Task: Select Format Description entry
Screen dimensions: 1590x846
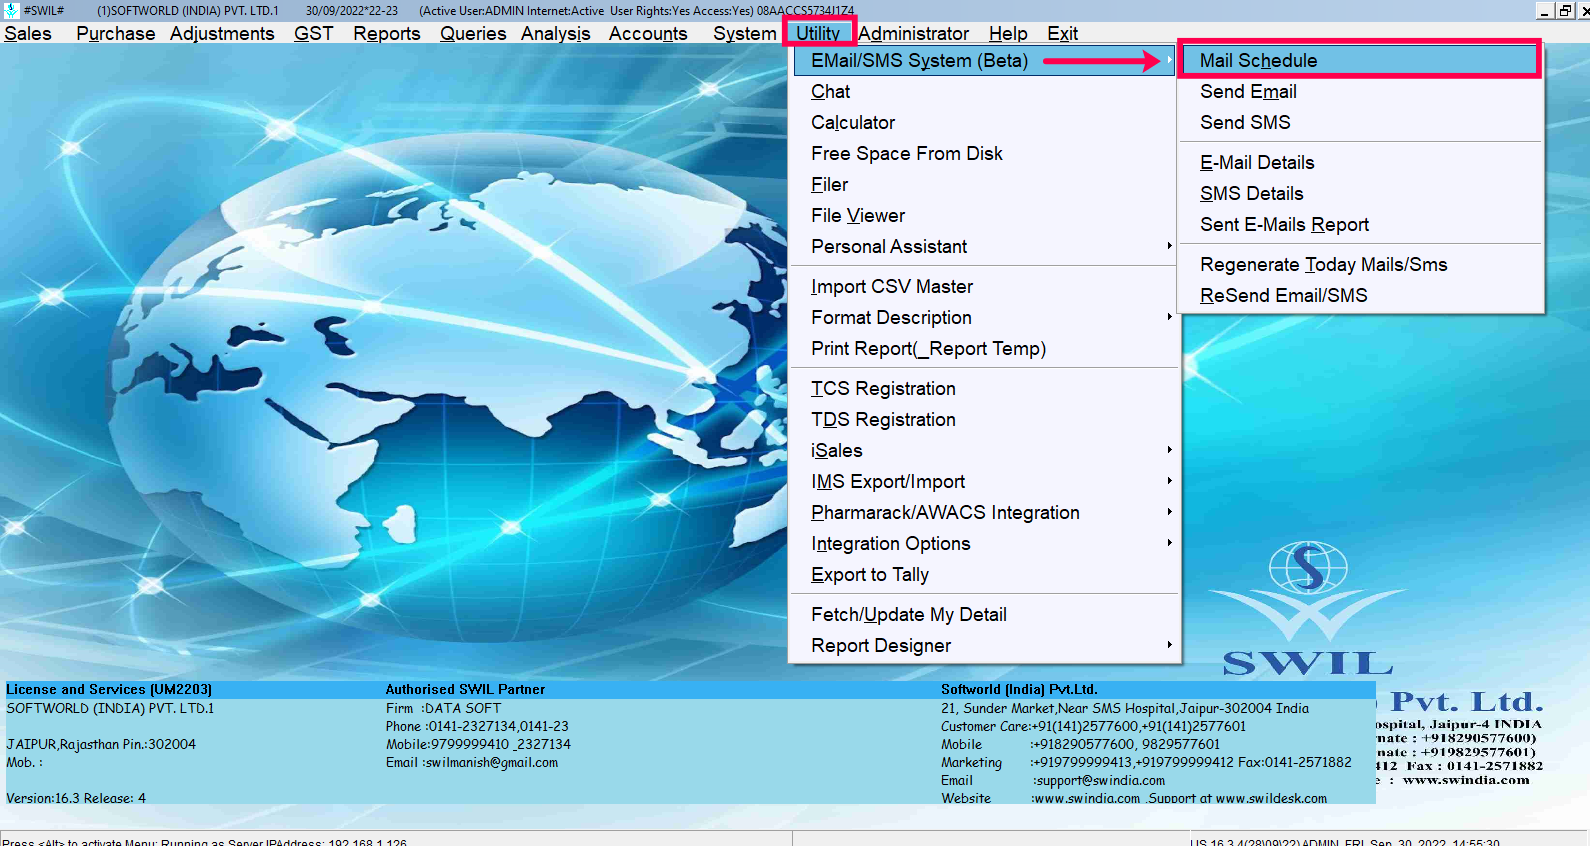Action: 984,317
